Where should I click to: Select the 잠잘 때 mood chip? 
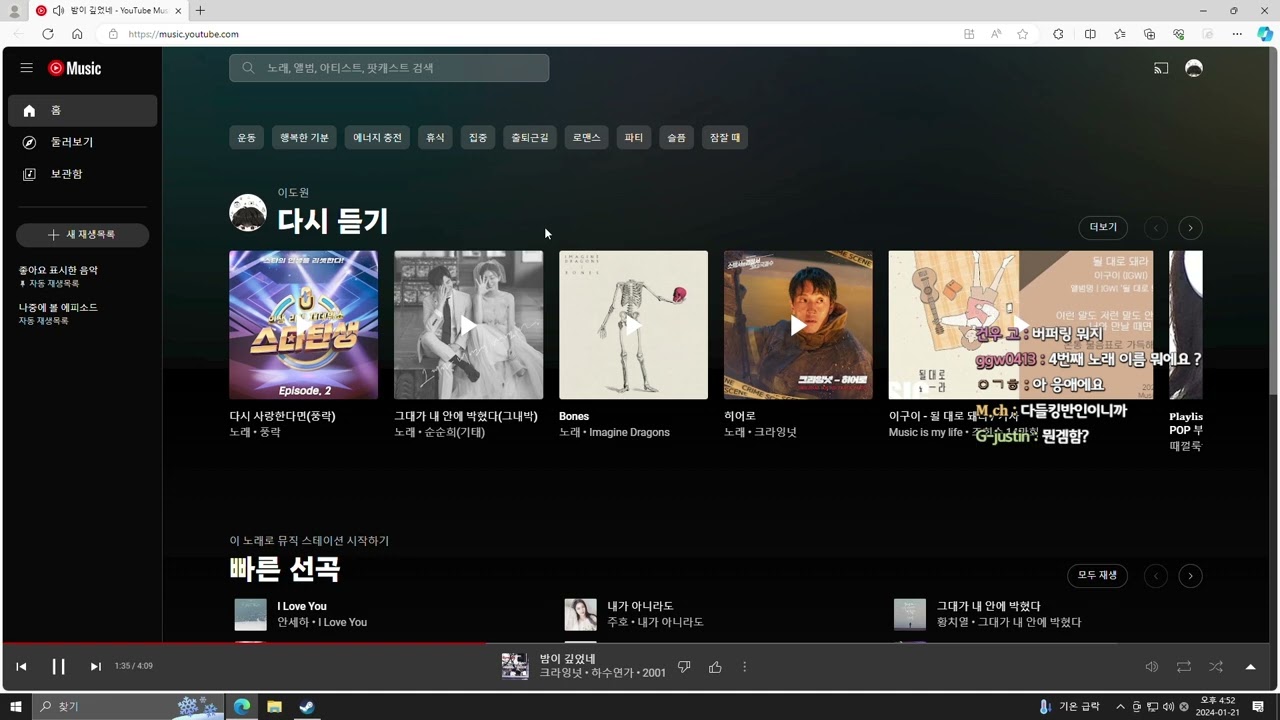coord(725,138)
